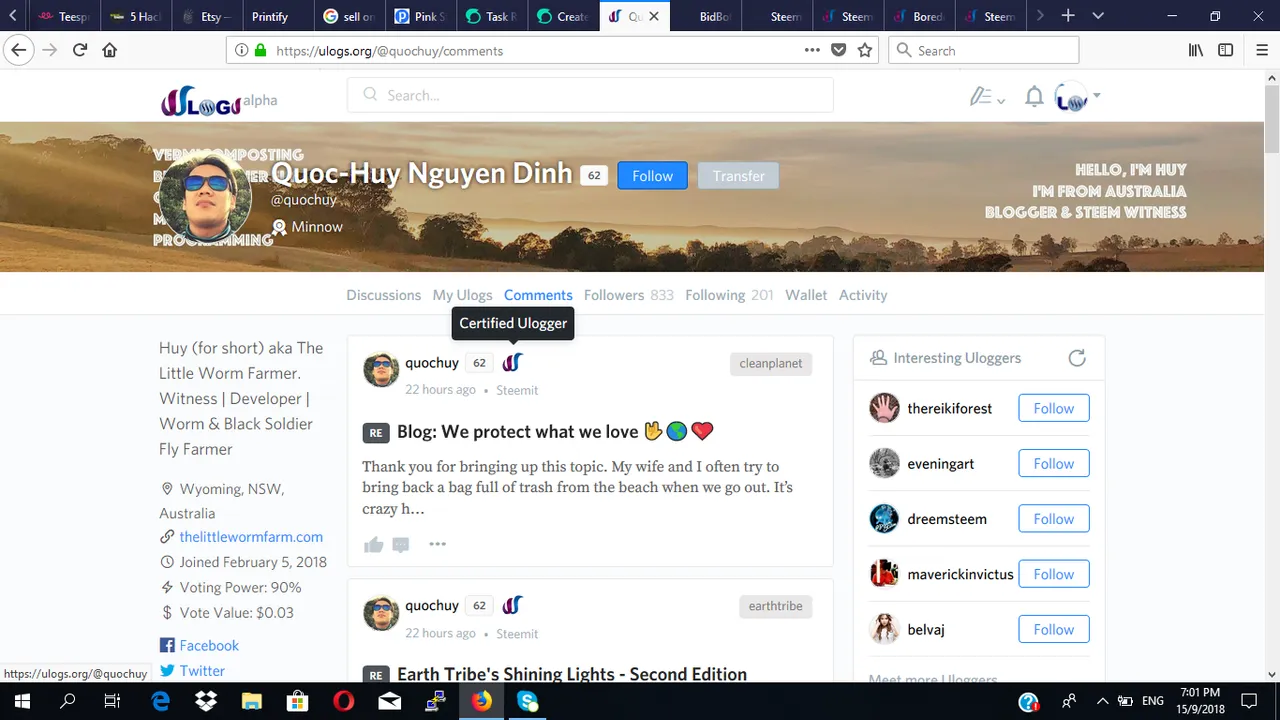Click the Transfer button

point(738,176)
